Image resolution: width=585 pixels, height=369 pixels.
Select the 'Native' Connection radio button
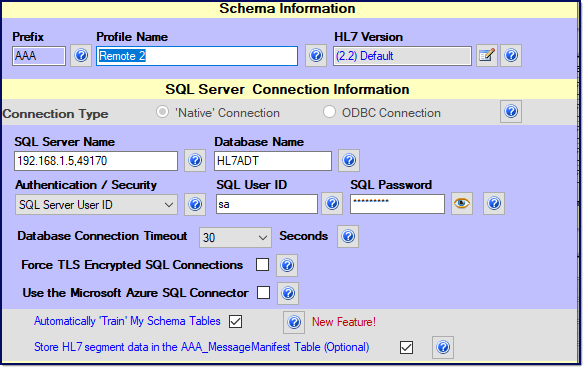[162, 112]
